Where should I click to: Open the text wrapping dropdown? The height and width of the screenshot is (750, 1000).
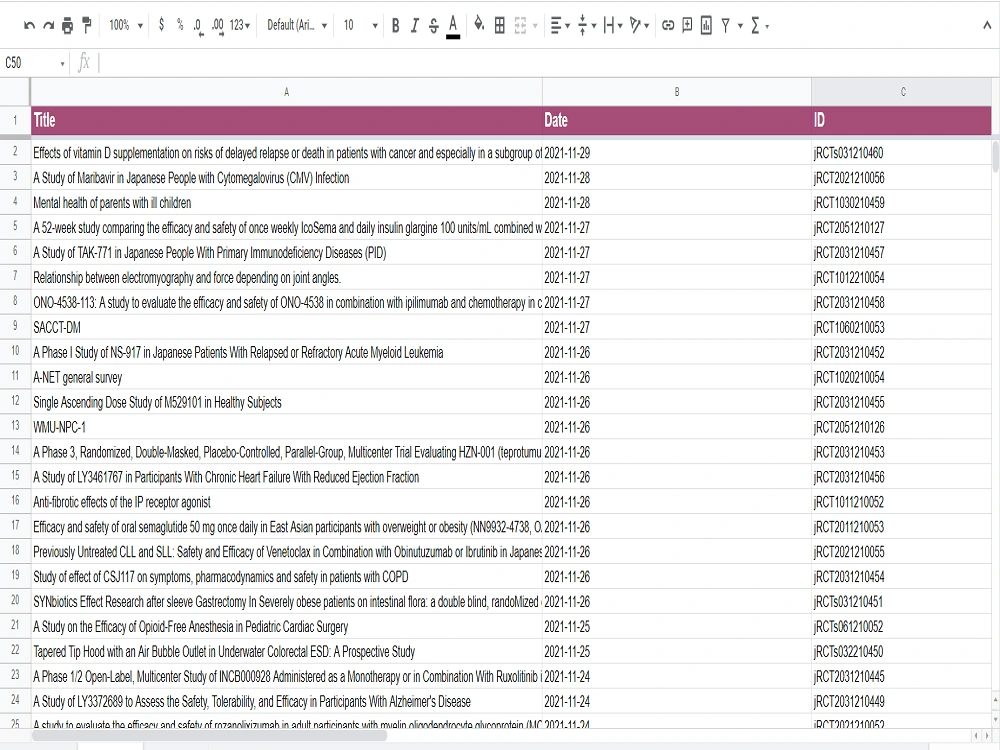[x=612, y=26]
